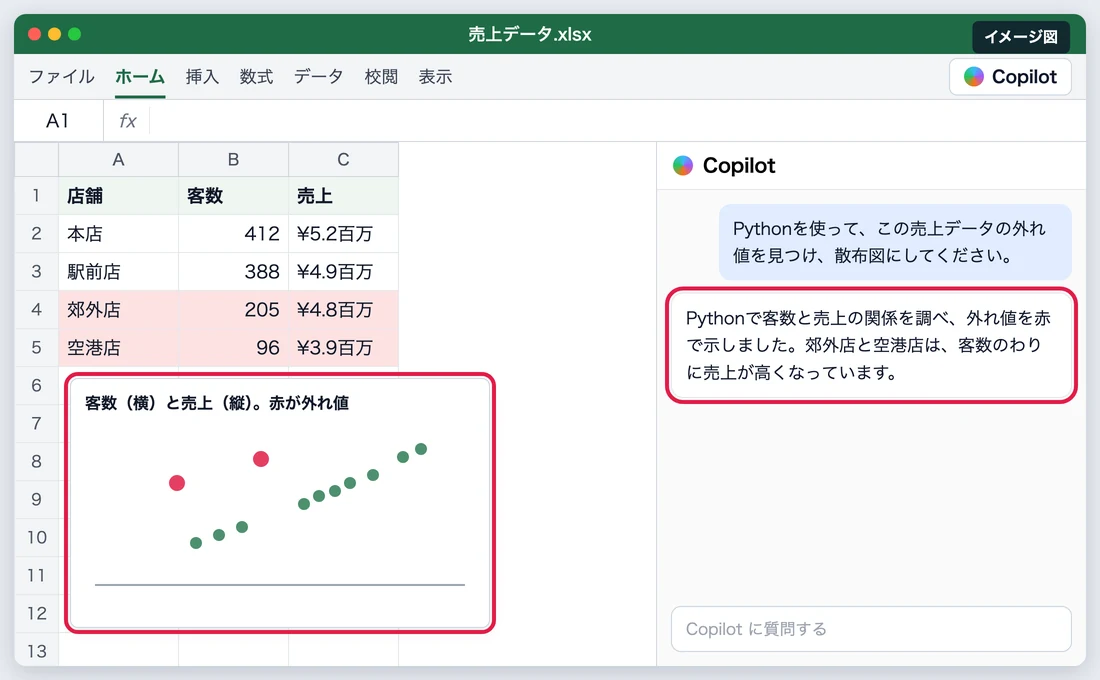
Task: Focus the Copilot に質問する input field
Action: click(x=871, y=629)
